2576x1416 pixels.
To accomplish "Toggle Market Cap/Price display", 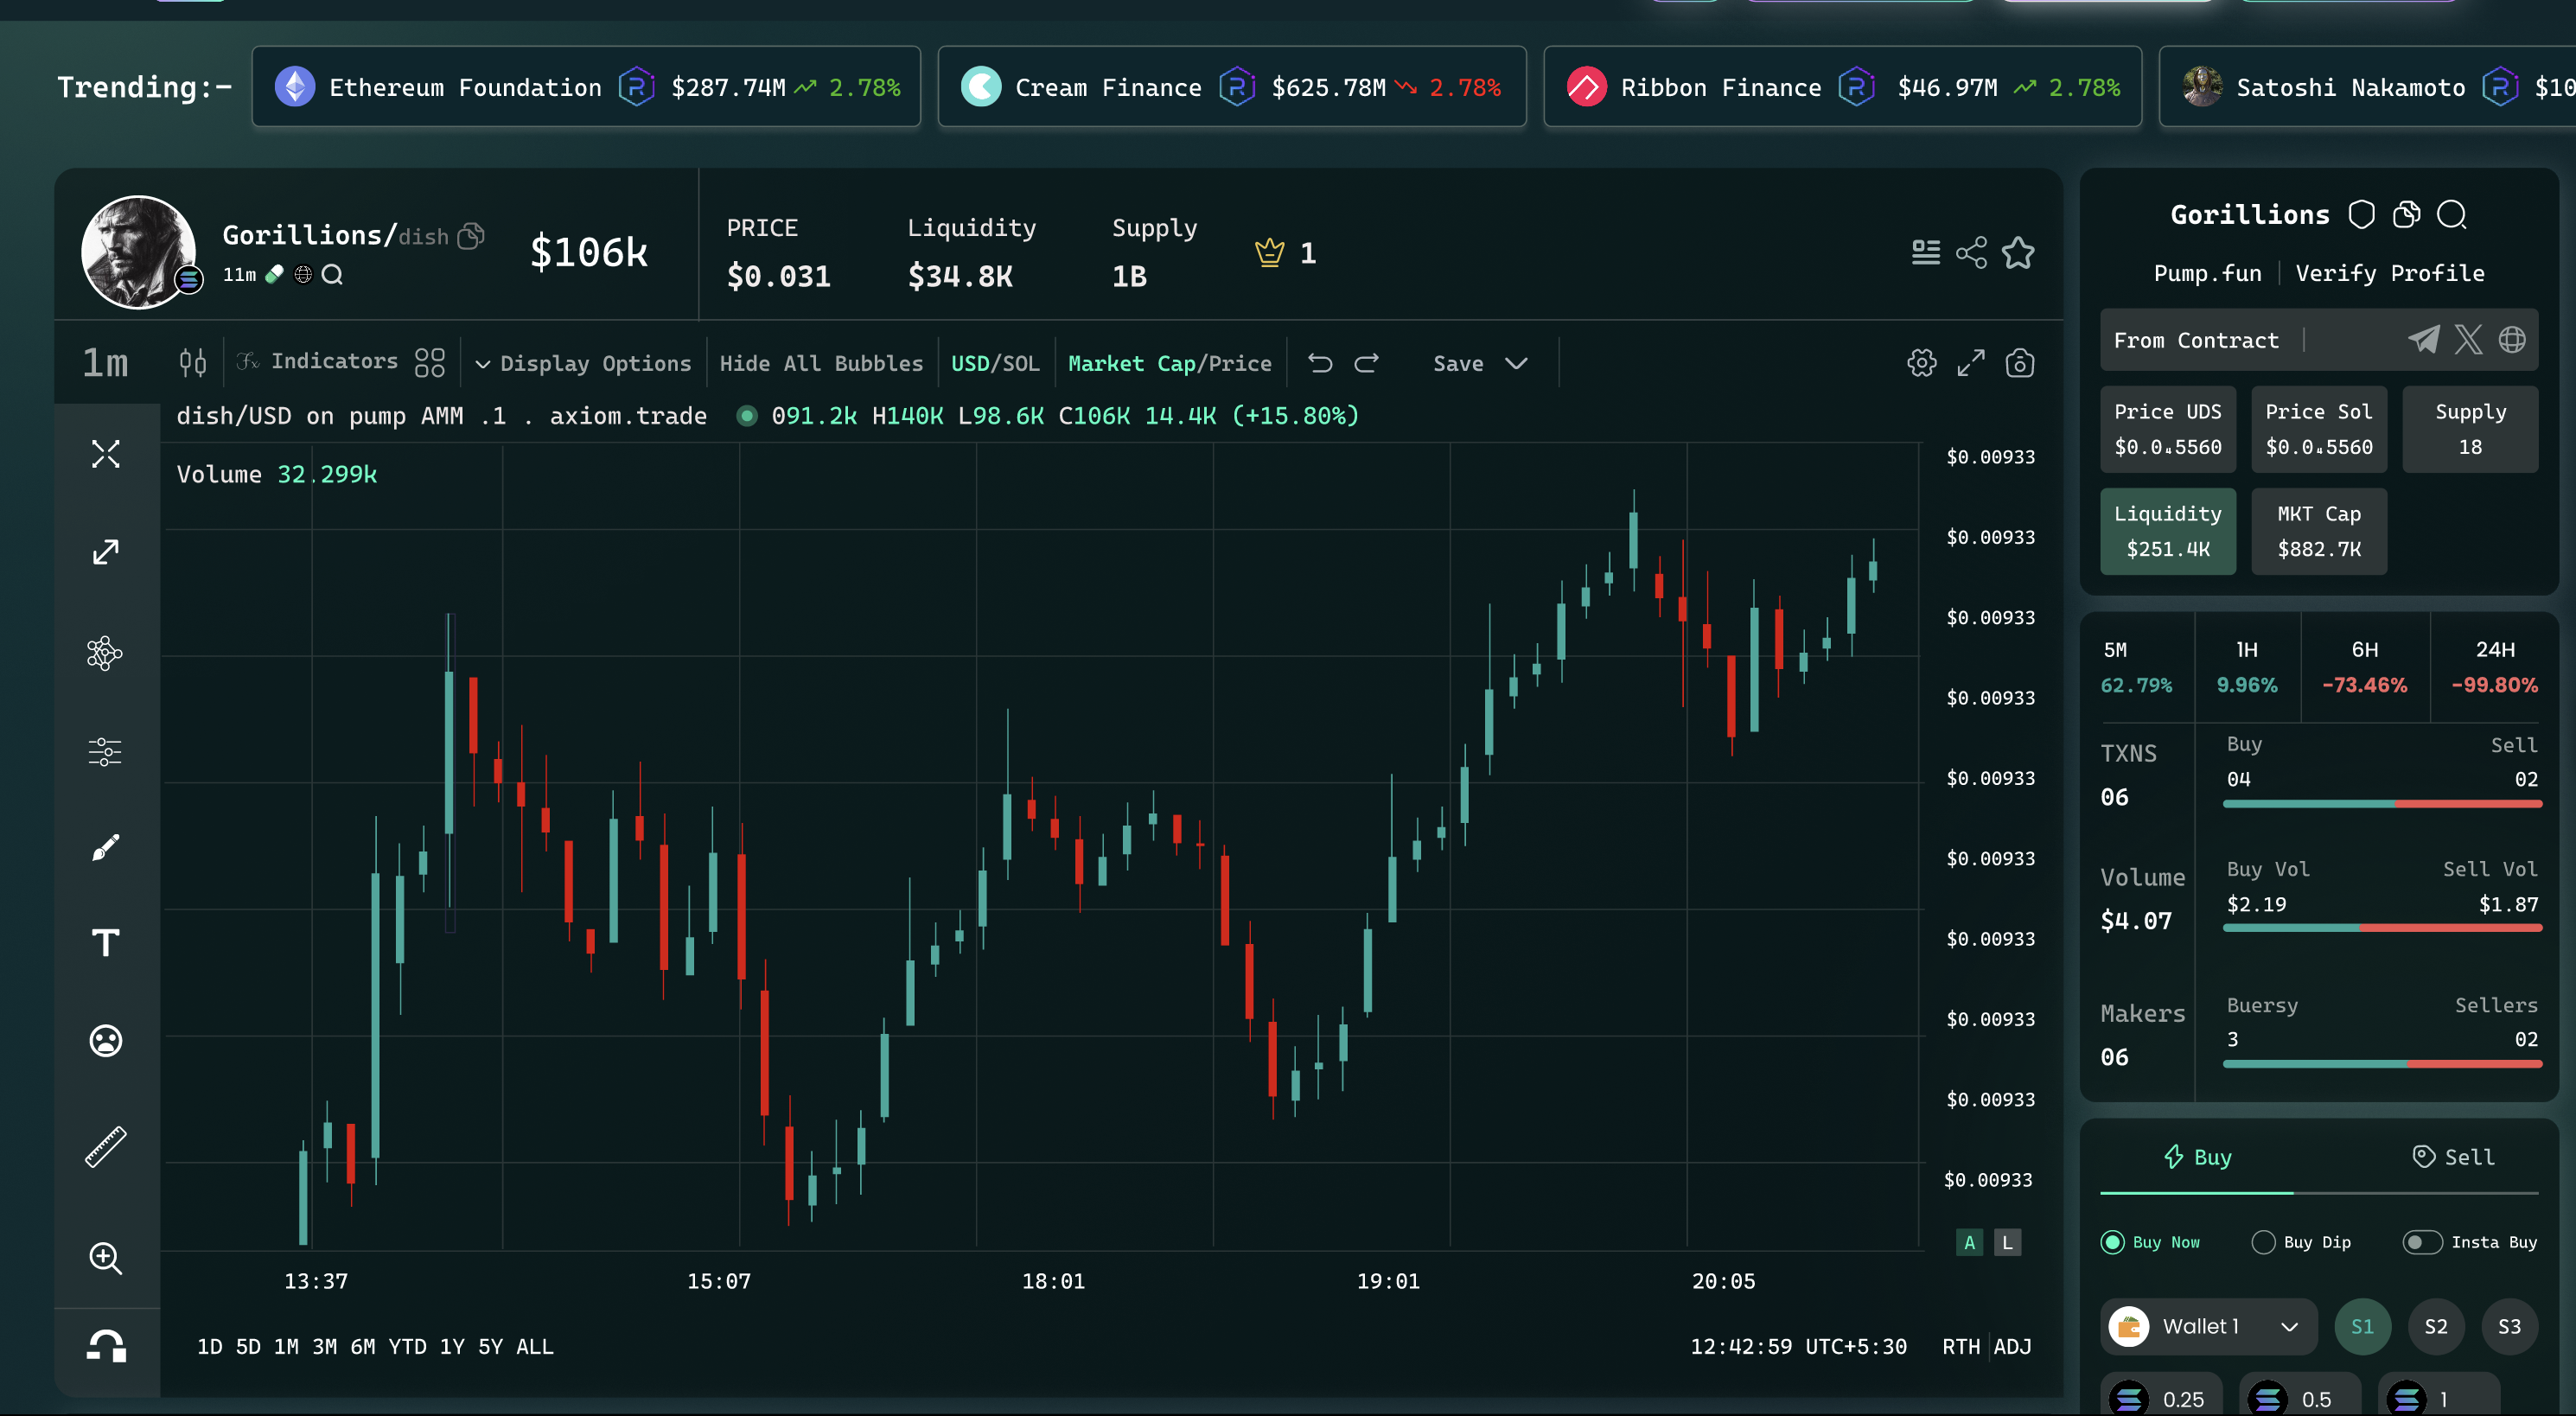I will 1169,363.
